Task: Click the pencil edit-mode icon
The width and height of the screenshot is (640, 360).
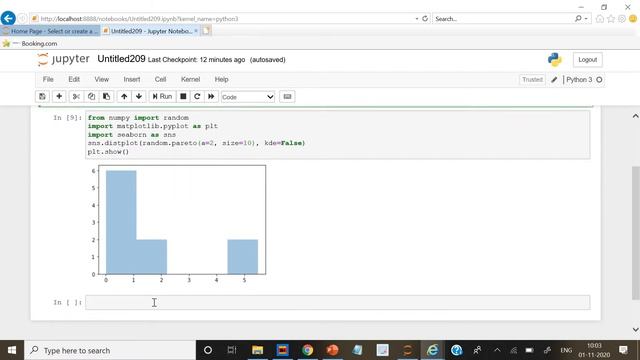Action: [554, 80]
